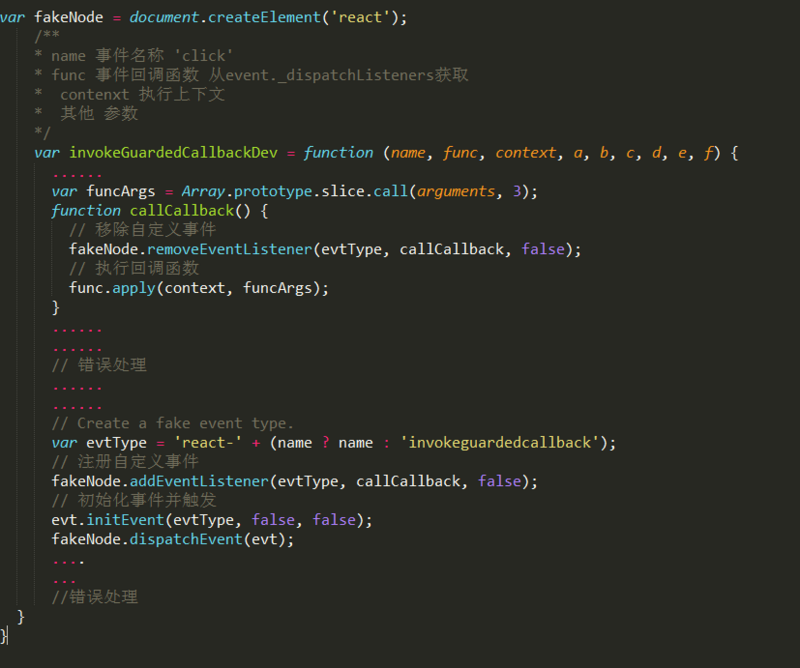The height and width of the screenshot is (668, 800).
Task: Click 'callCallback' in the function definition line
Action: 182,211
